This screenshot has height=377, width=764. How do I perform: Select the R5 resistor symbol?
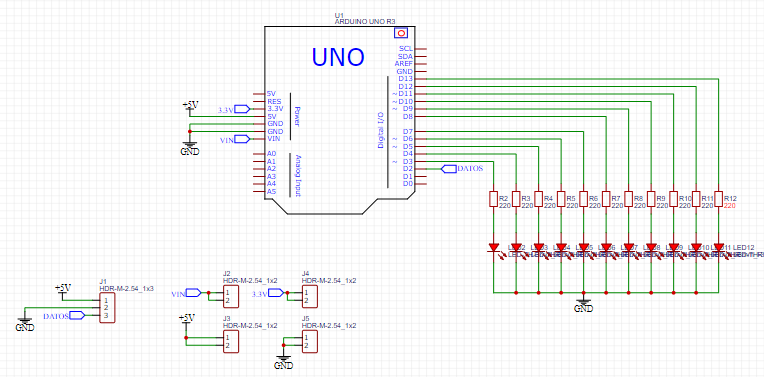561,199
